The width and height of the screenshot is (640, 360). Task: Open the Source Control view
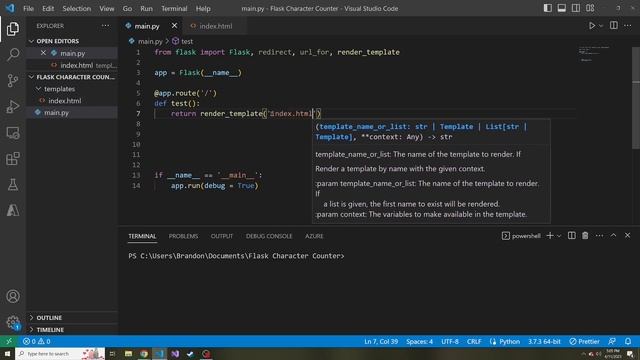coord(13,81)
